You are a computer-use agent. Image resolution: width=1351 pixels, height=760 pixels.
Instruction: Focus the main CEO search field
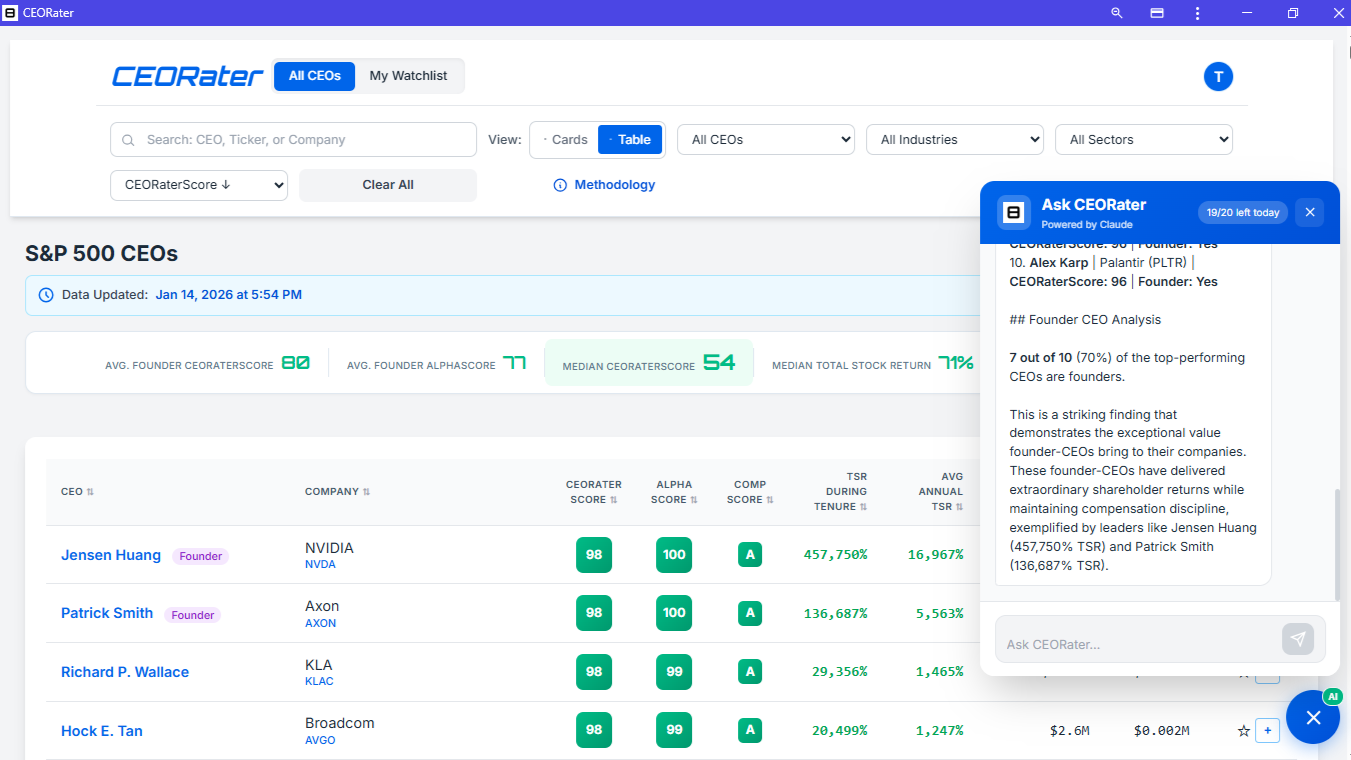293,140
